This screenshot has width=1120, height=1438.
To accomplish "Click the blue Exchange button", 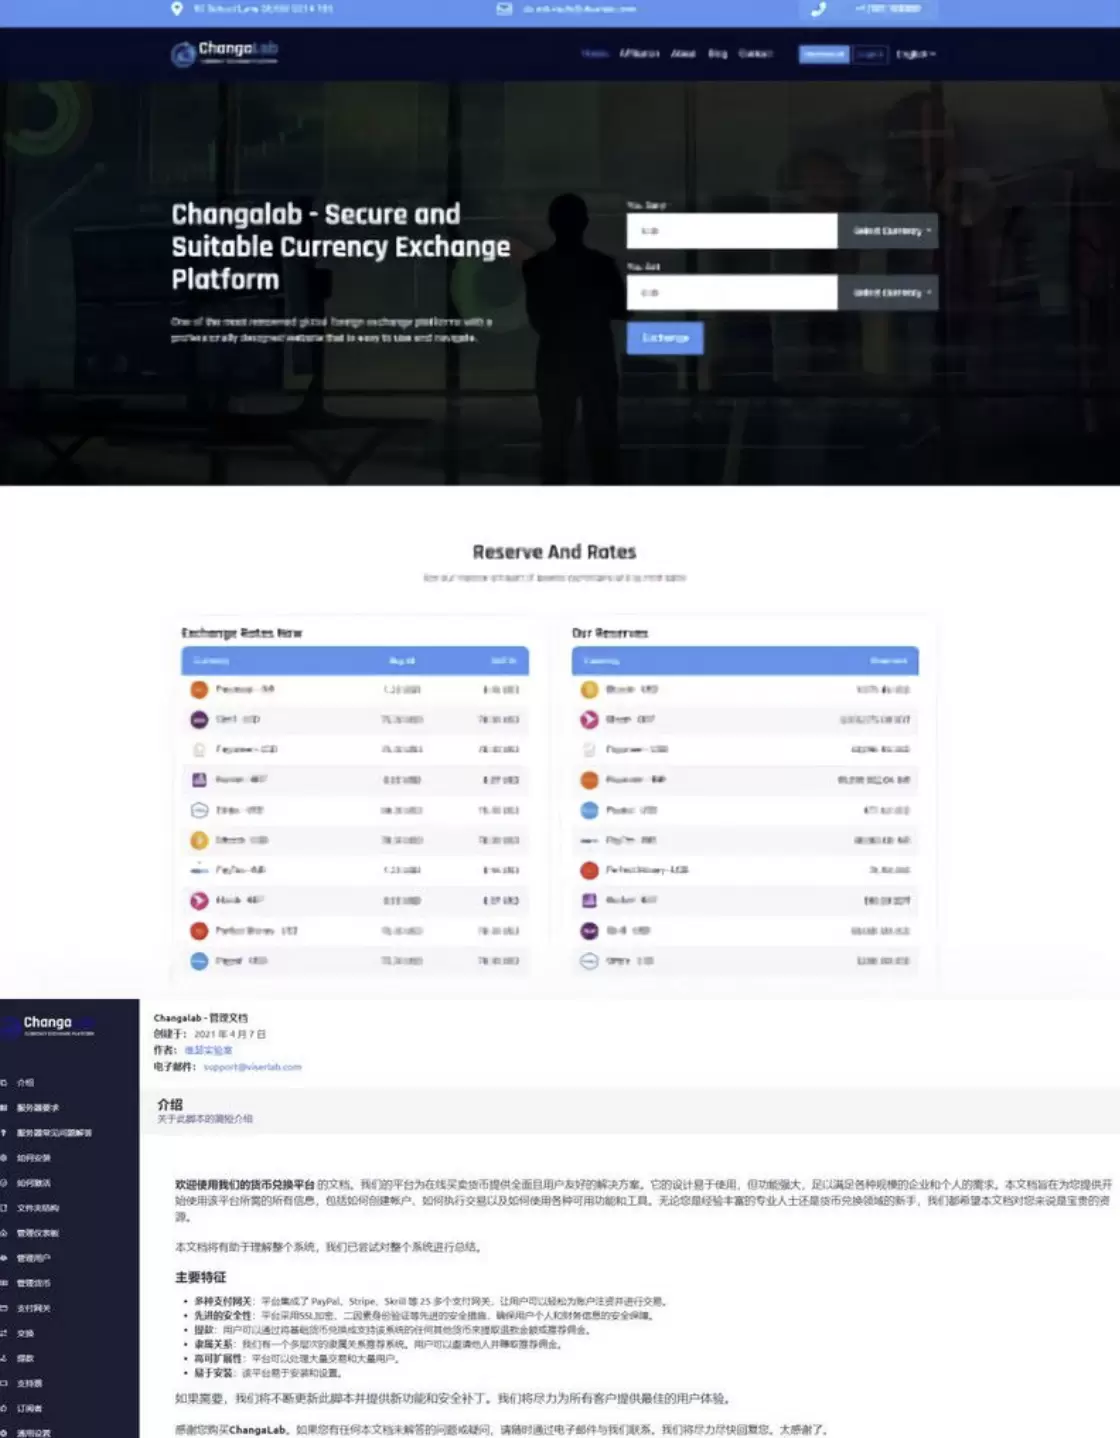I will 665,338.
